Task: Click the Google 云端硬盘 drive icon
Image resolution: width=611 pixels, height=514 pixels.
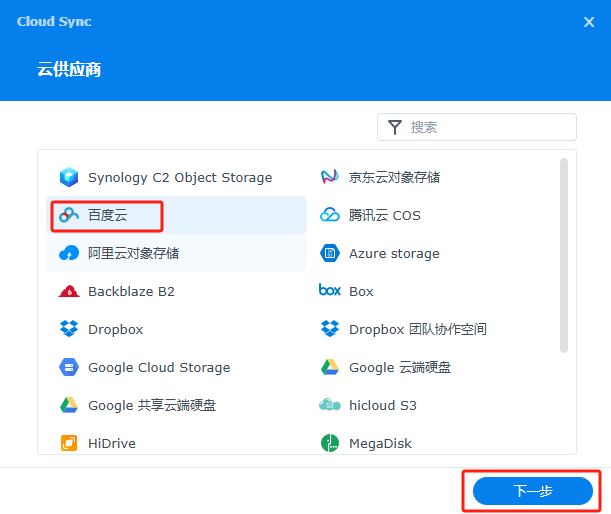Action: tap(330, 367)
